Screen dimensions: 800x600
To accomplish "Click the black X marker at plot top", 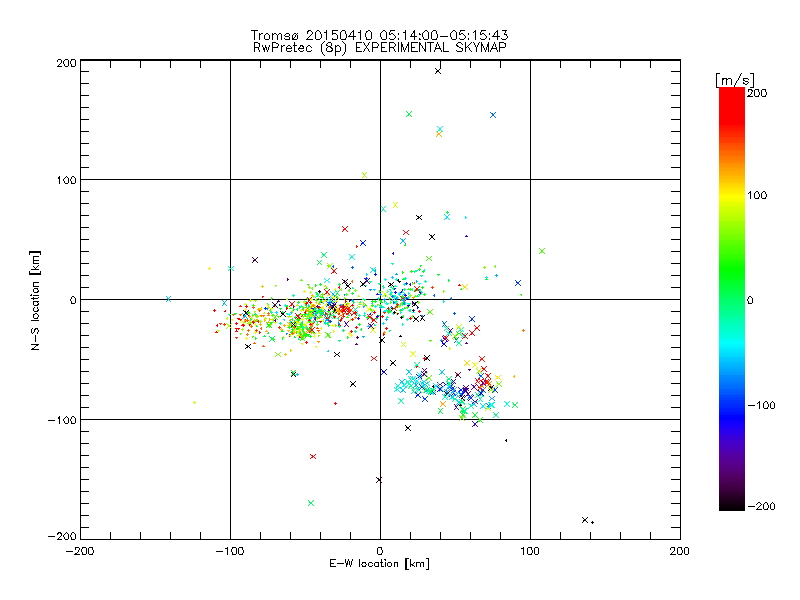I will coord(438,71).
